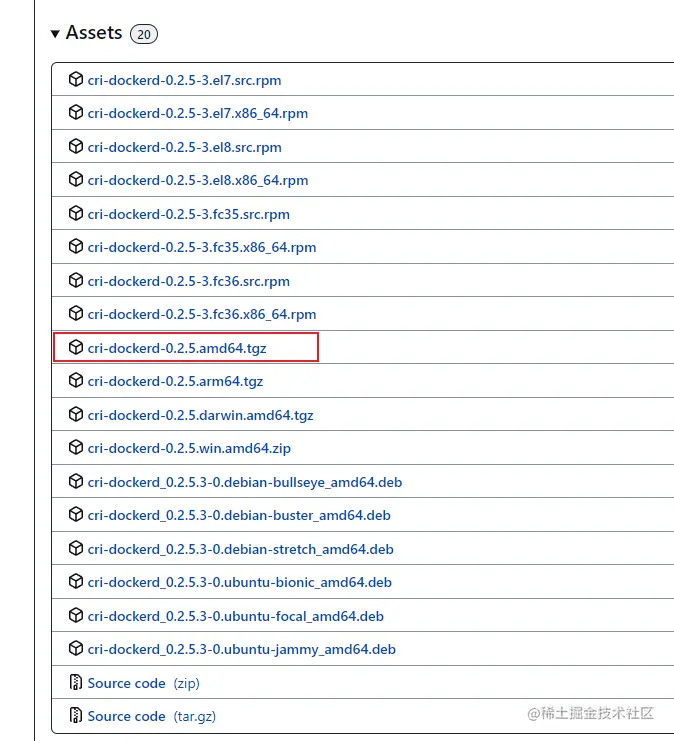Click package icon beside ubuntu-bionic deb

pos(76,582)
